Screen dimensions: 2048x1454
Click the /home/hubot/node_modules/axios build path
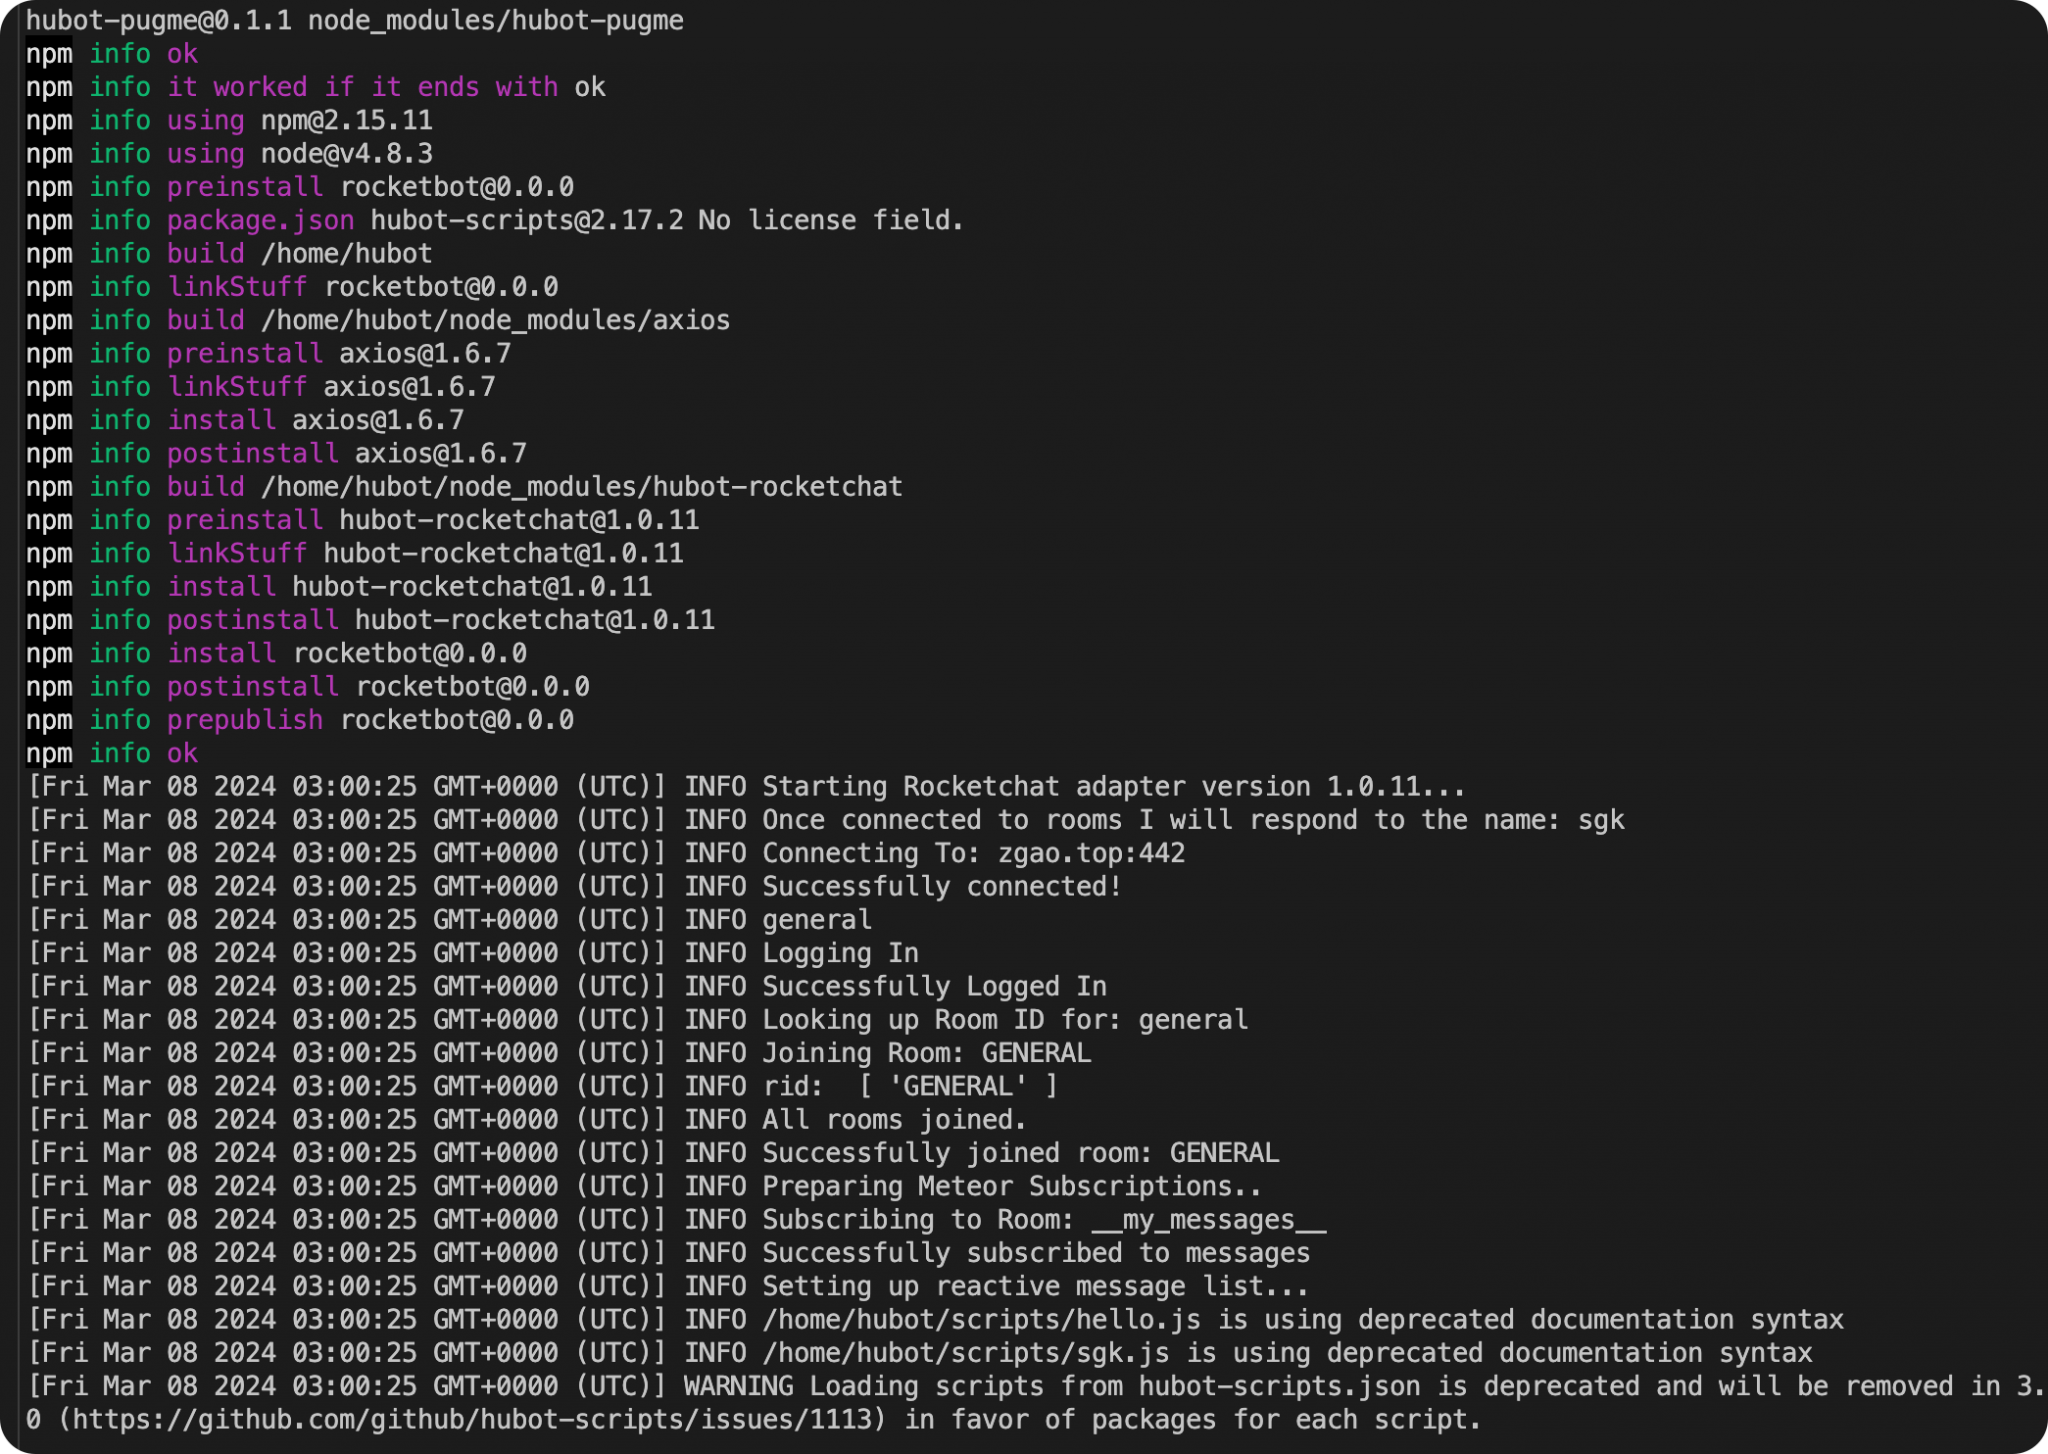(495, 320)
